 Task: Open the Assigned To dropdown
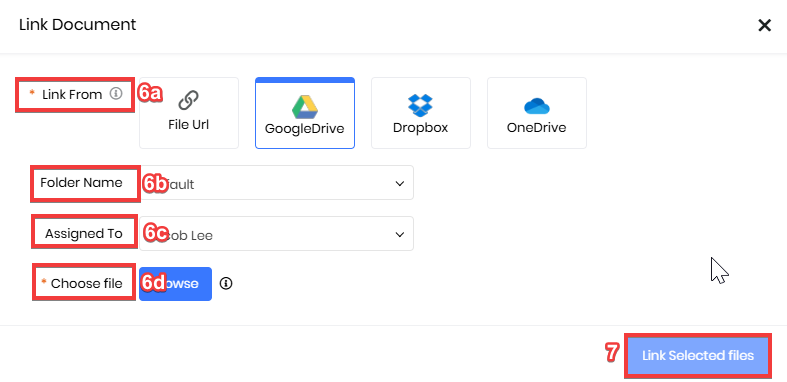coord(277,234)
